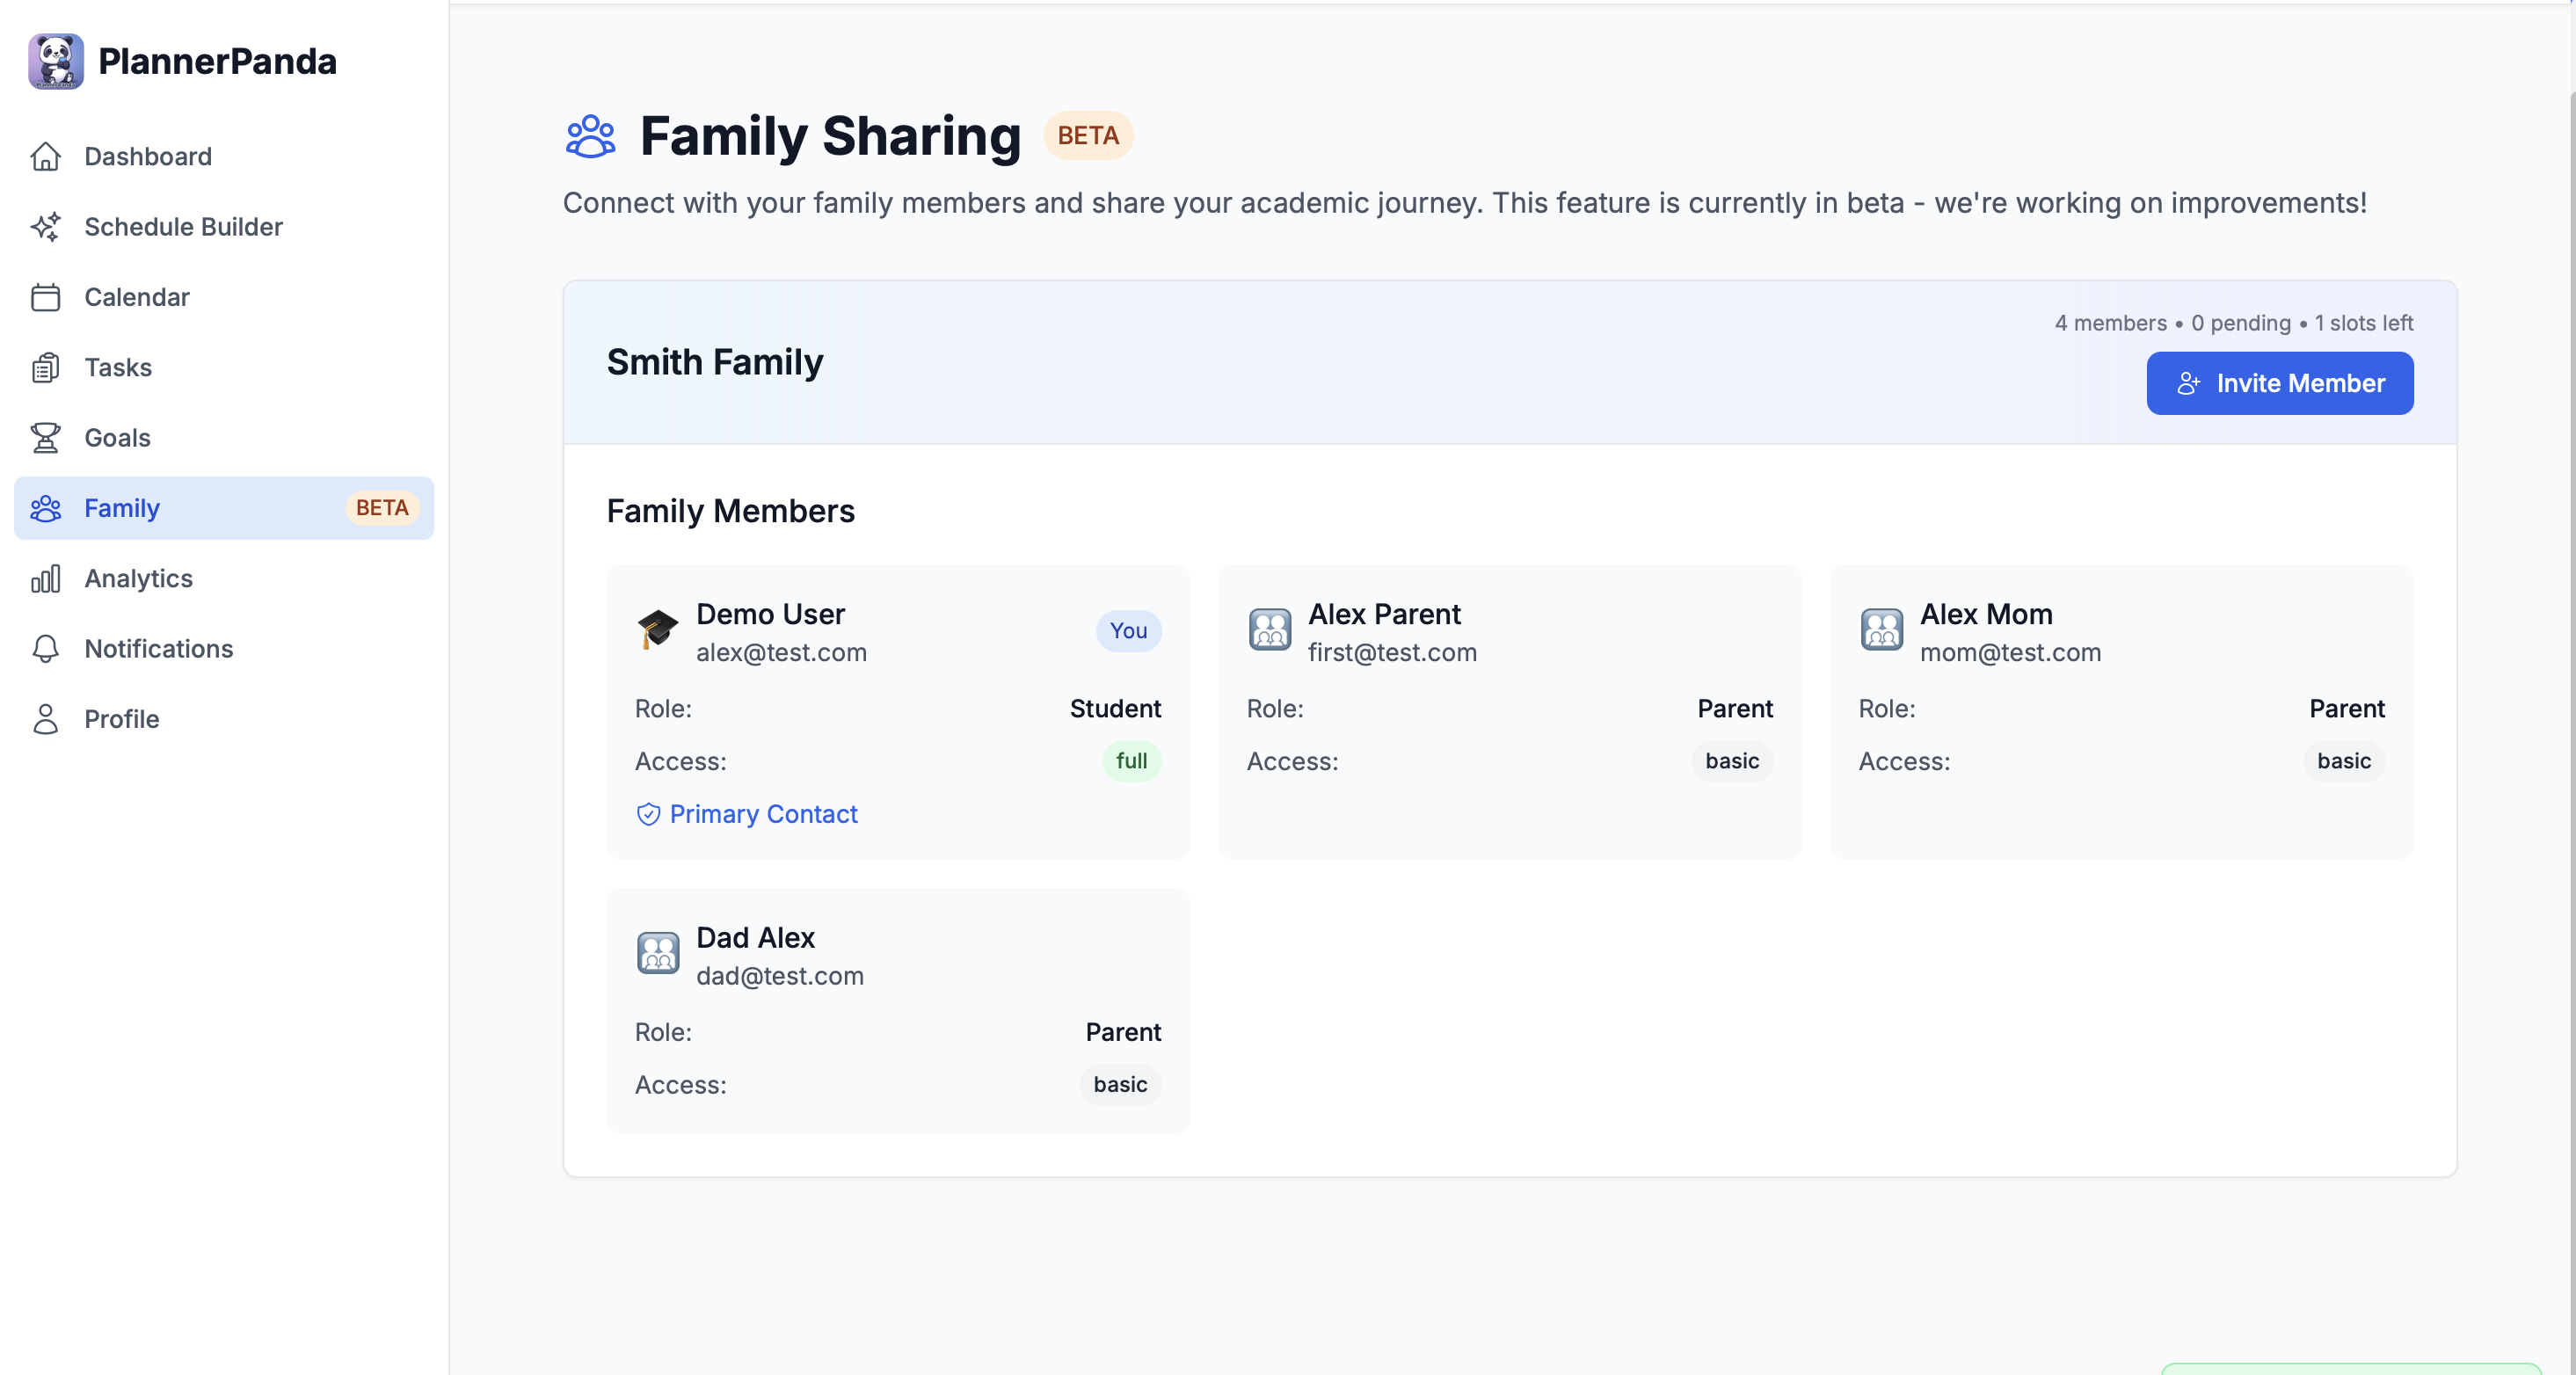
Task: Click the Alex Mom family avatar icon
Action: (1881, 630)
